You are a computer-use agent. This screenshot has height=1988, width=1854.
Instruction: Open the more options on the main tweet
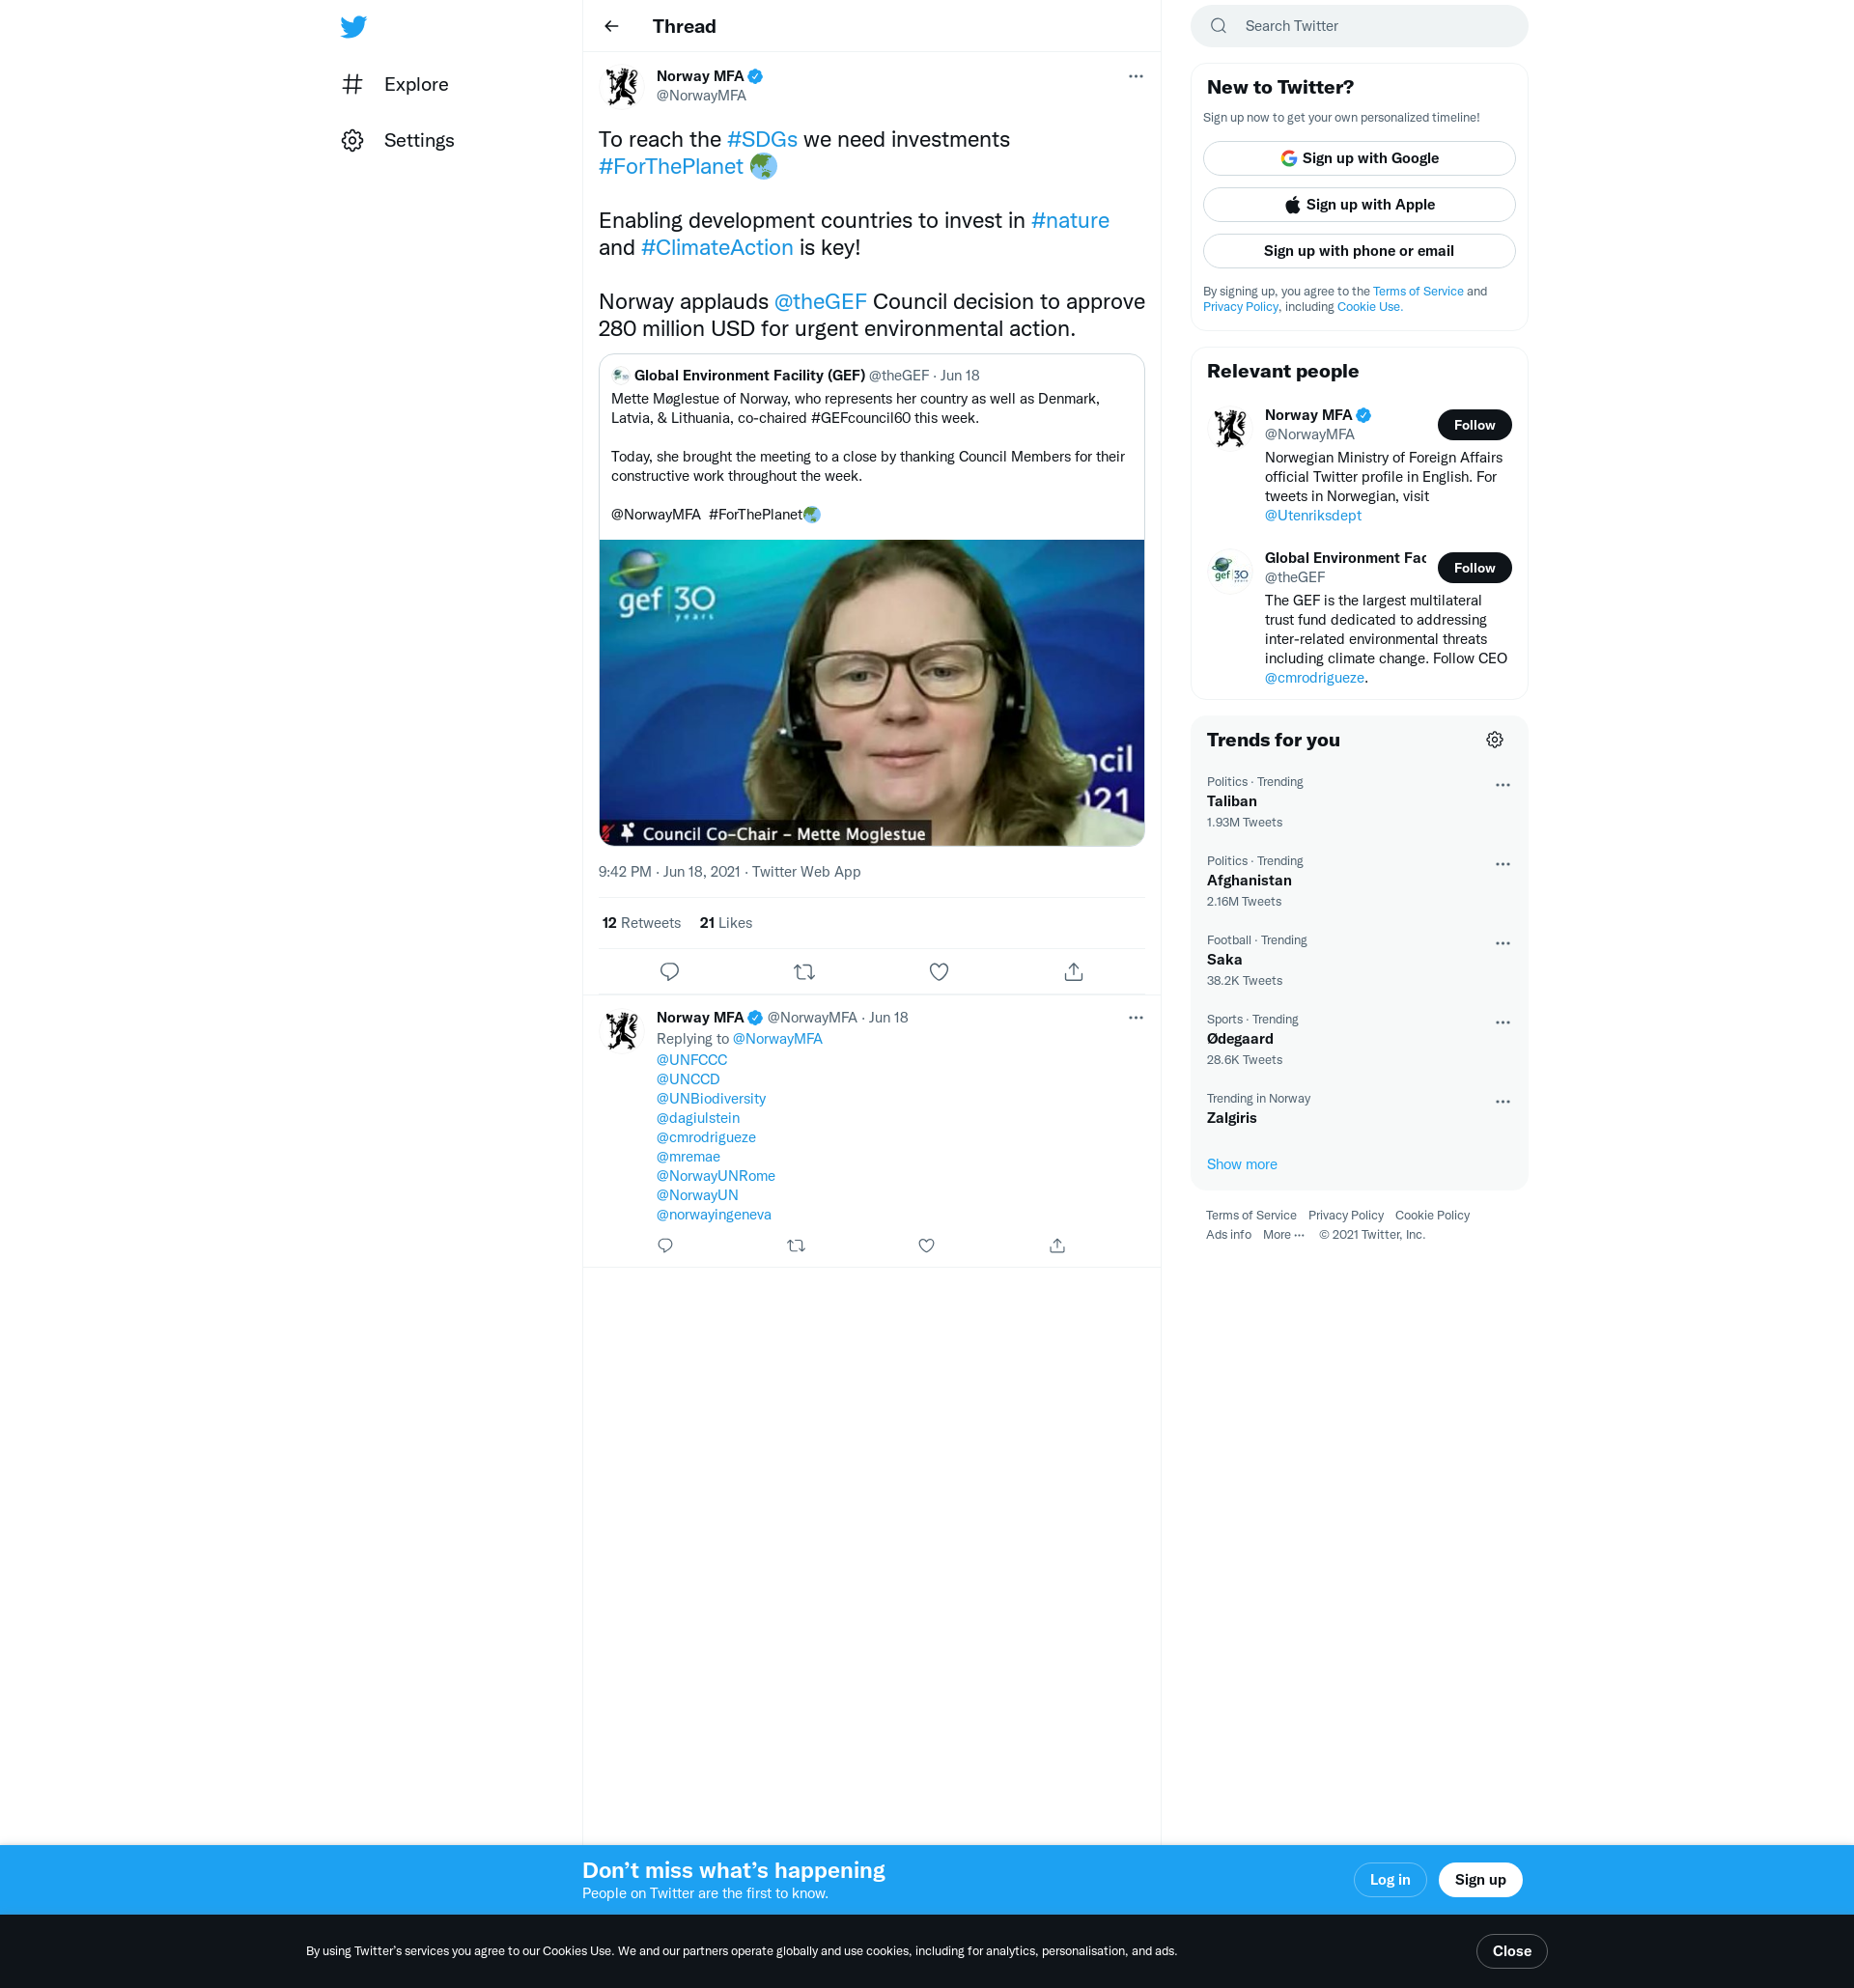click(x=1135, y=77)
